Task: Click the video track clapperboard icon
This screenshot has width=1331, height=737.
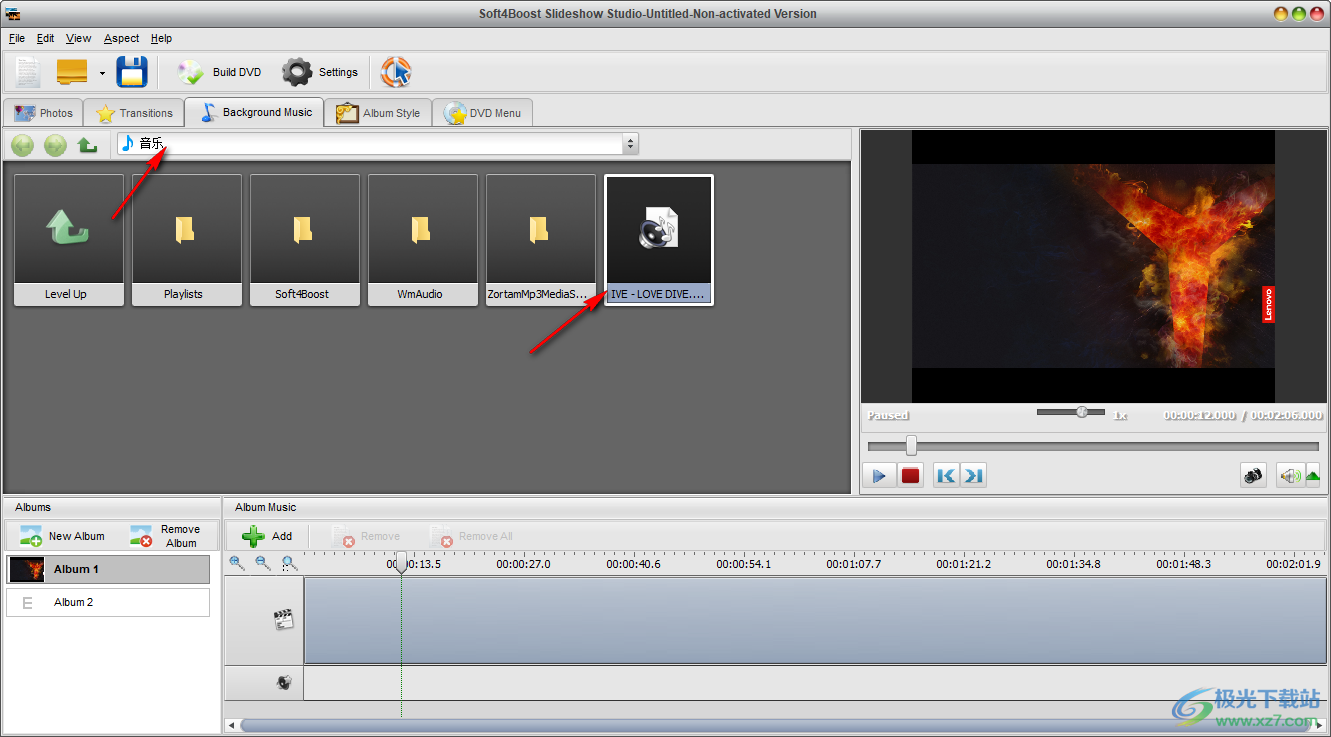Action: (284, 620)
